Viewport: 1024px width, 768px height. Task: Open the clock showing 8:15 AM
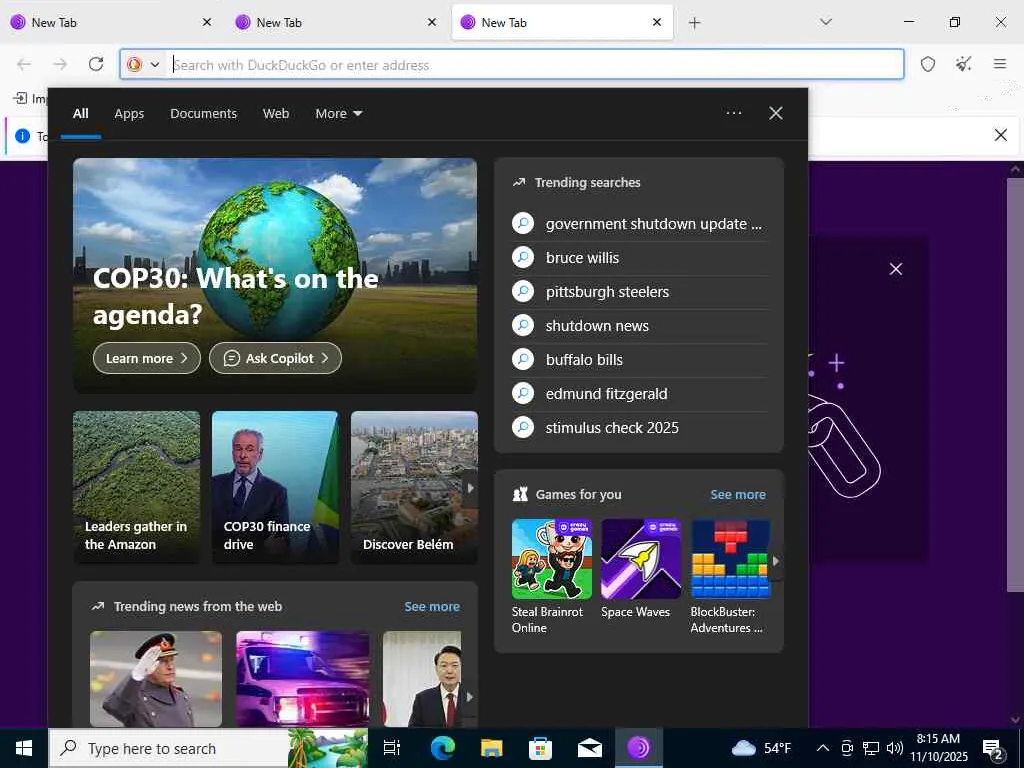tap(939, 748)
